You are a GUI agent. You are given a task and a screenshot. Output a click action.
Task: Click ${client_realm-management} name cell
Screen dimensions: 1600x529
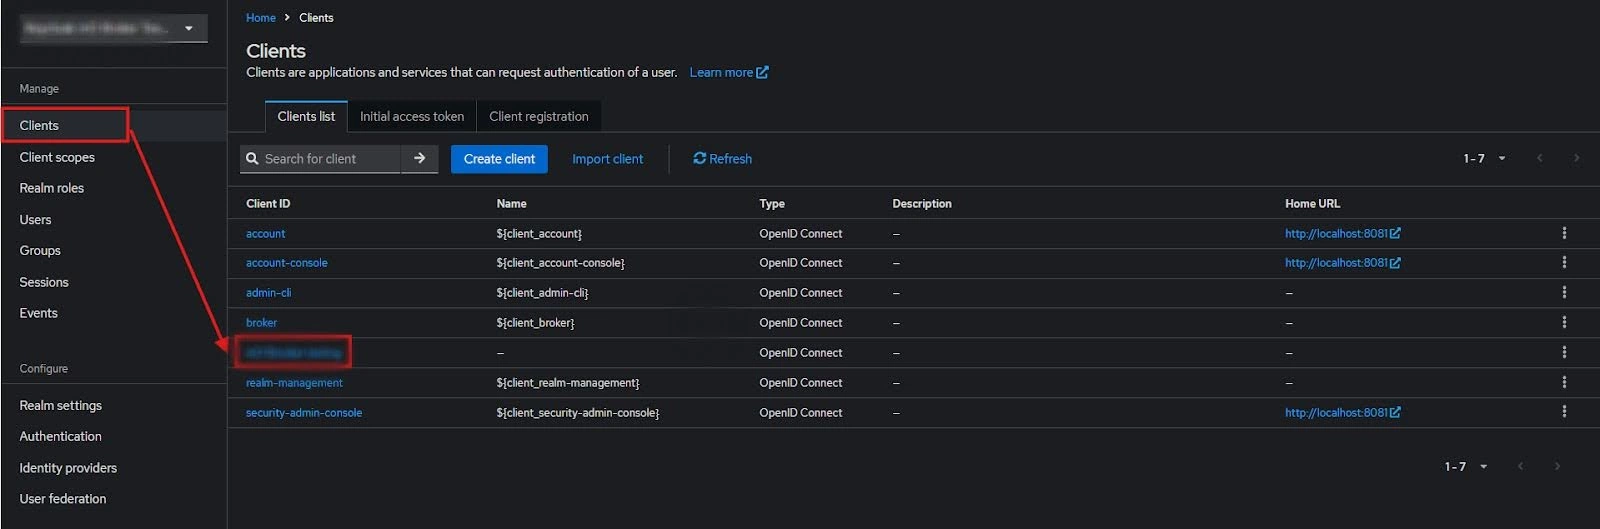[x=567, y=382]
